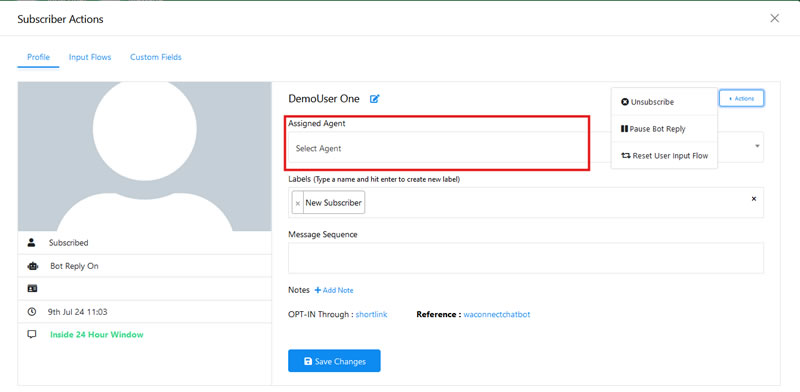The image size is (800, 392).
Task: Click the New Subscriber label text
Action: (334, 203)
